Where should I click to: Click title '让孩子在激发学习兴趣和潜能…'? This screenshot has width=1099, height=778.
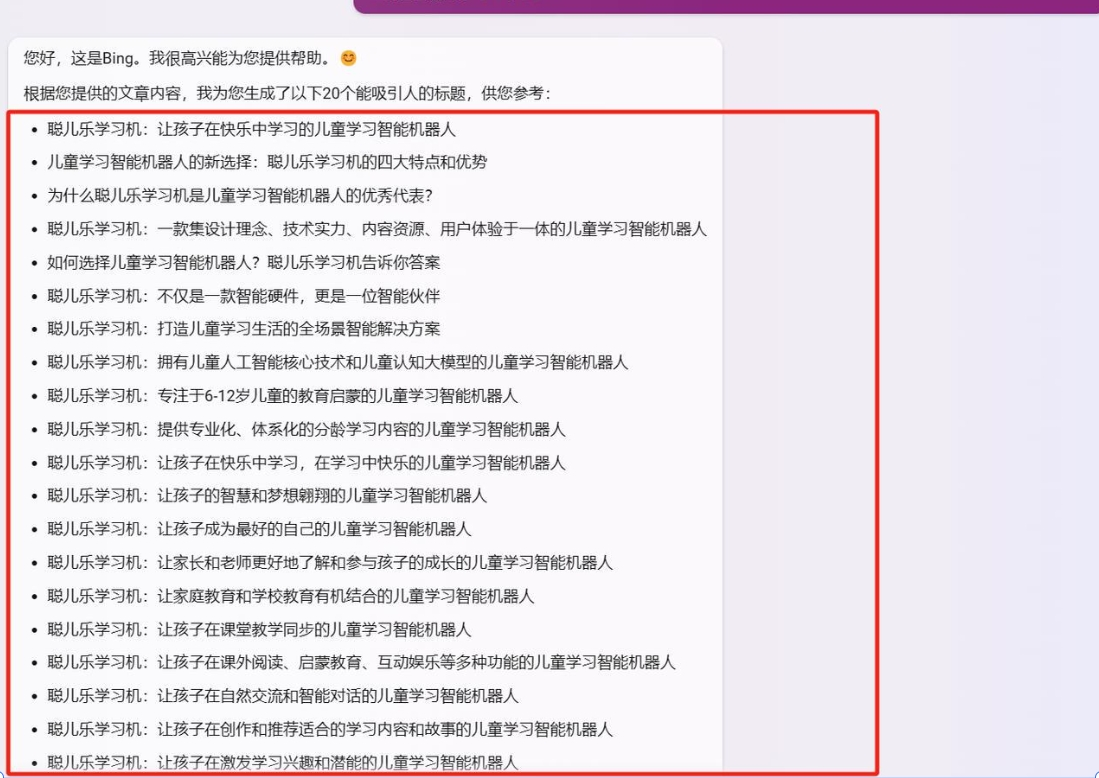pos(282,762)
